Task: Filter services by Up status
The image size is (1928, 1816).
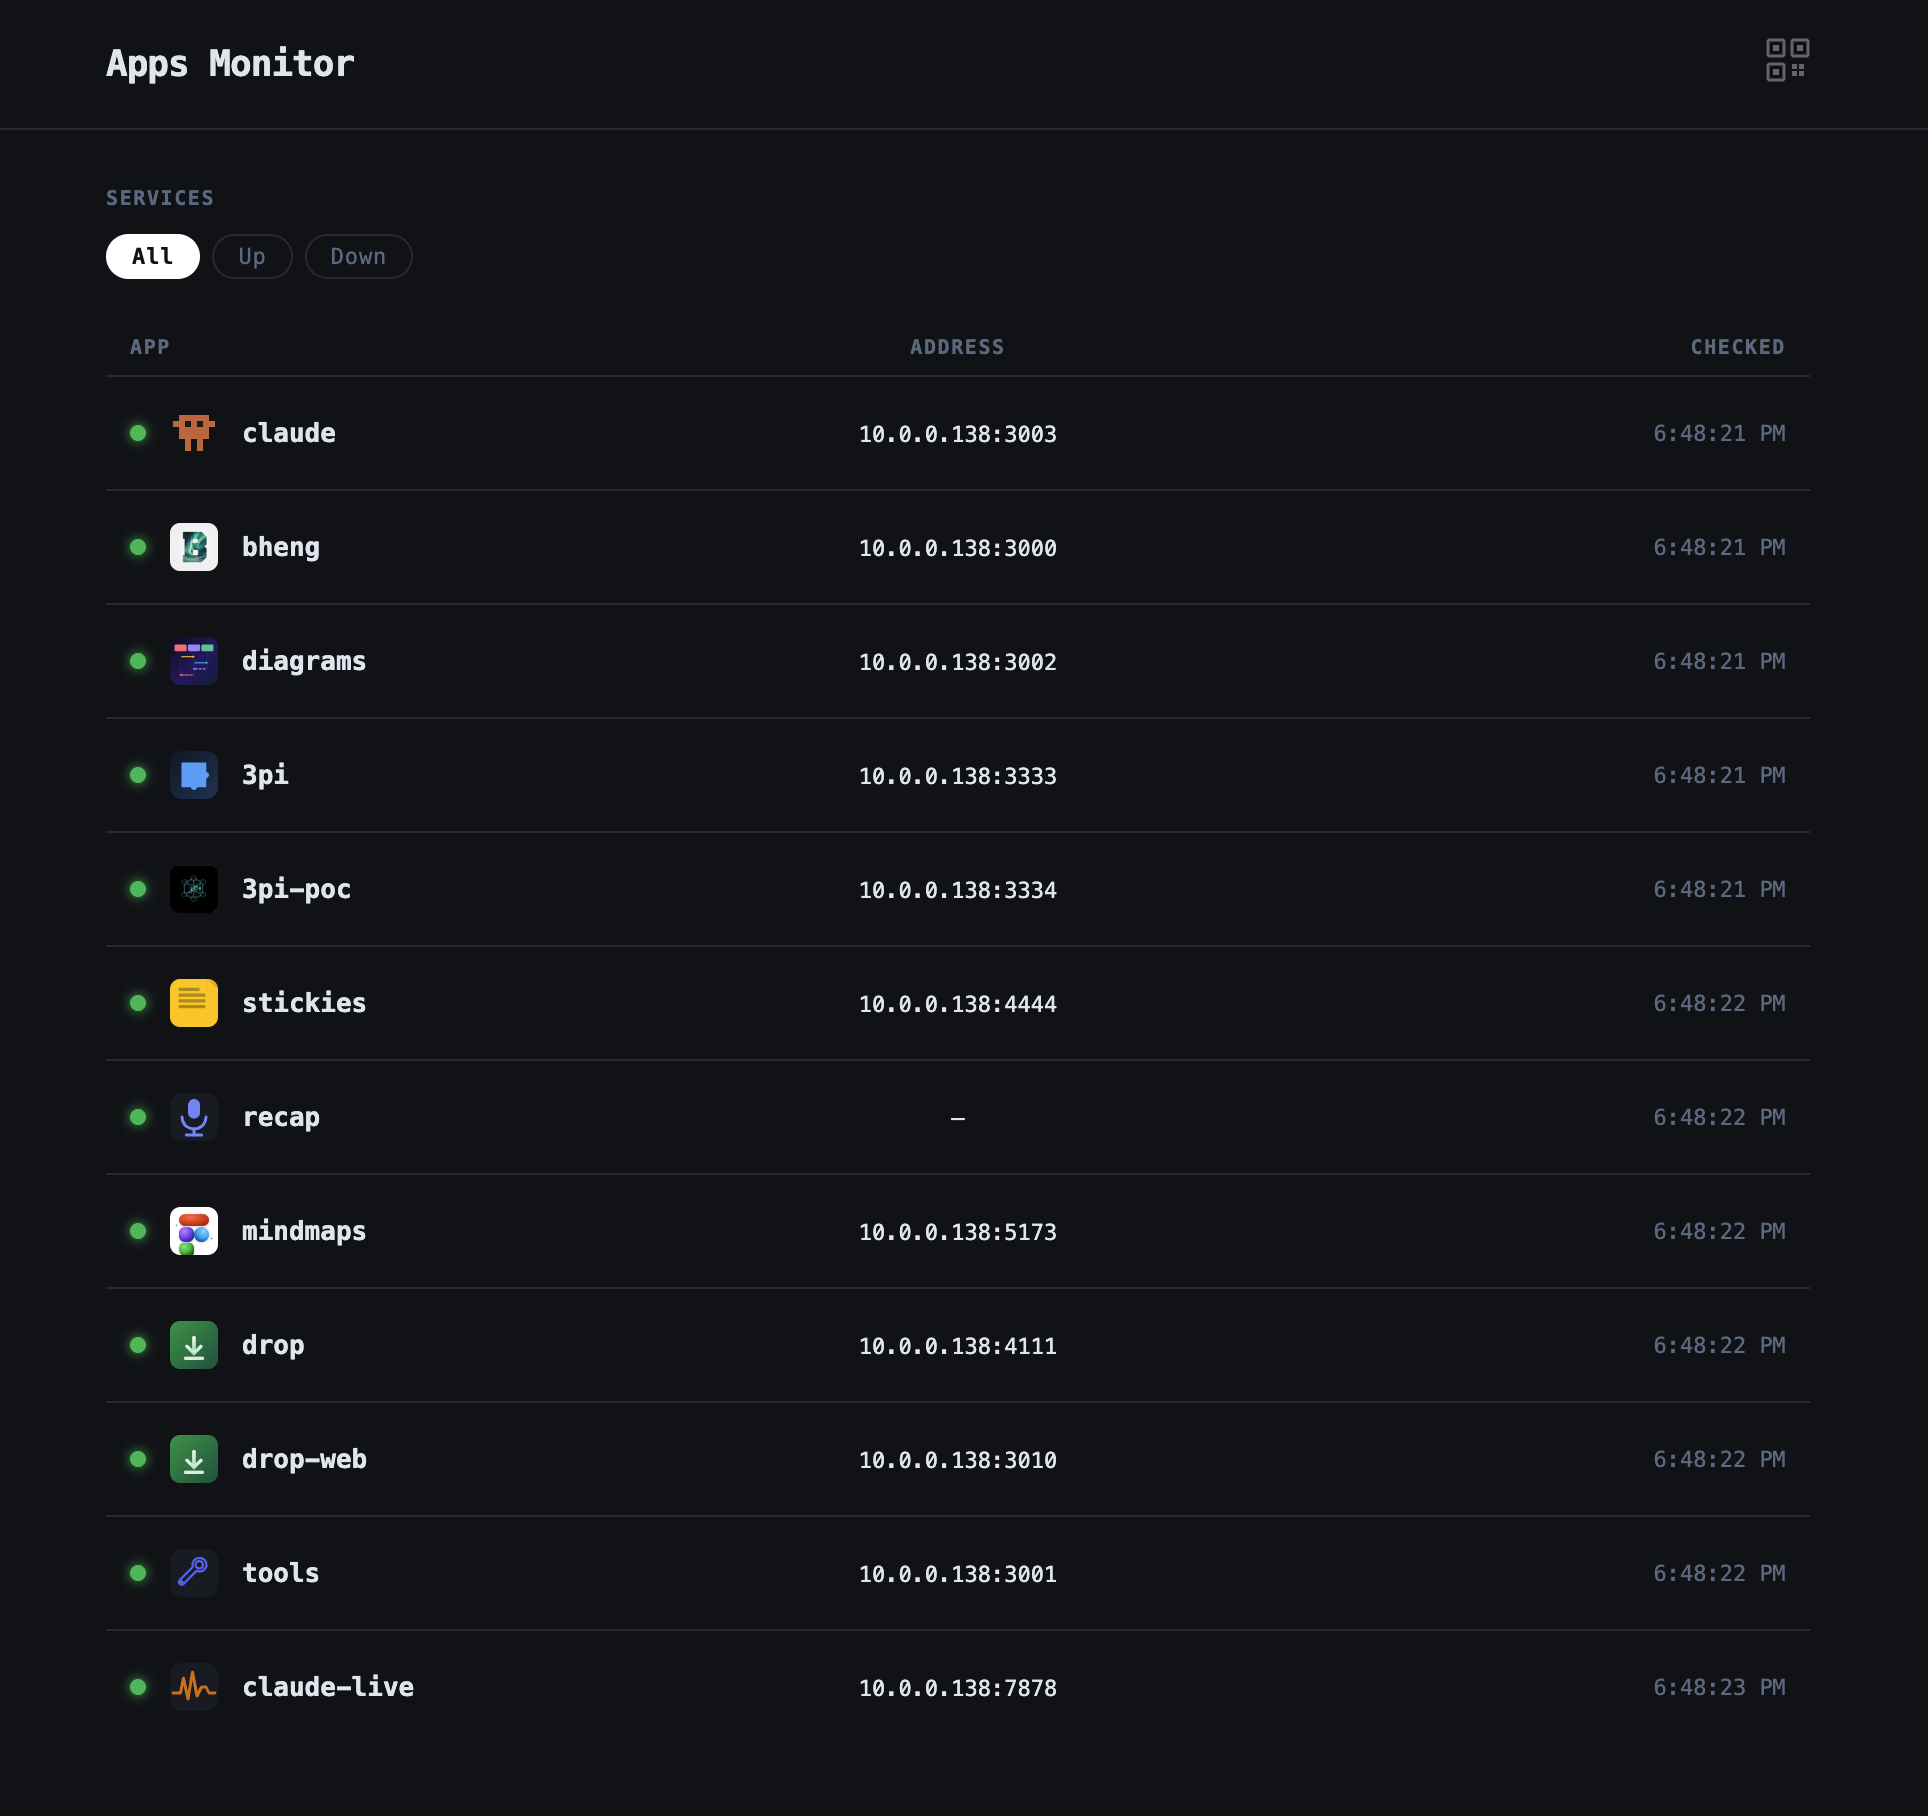Action: [x=252, y=257]
